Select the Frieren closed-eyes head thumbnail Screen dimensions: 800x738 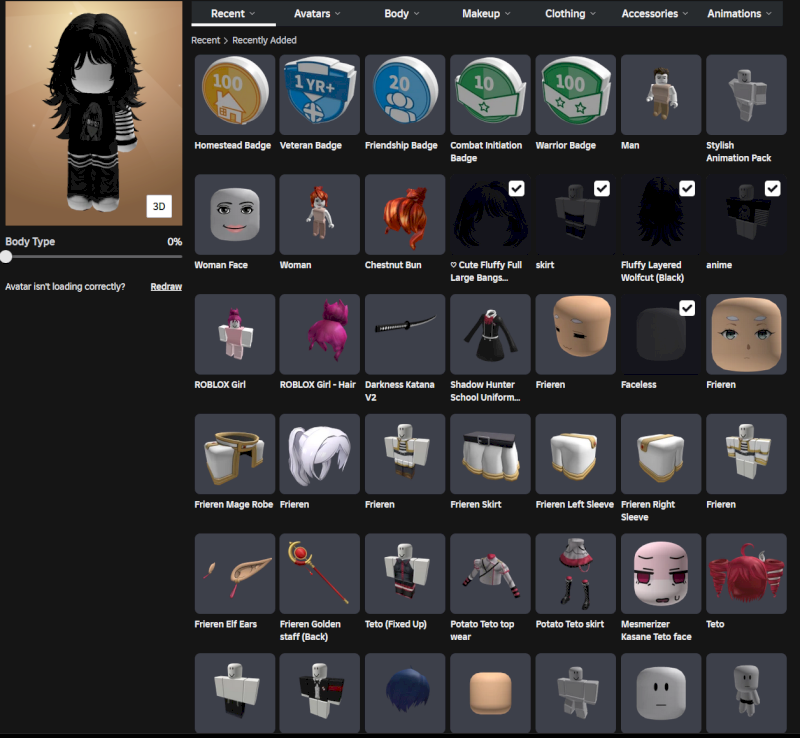coord(576,334)
